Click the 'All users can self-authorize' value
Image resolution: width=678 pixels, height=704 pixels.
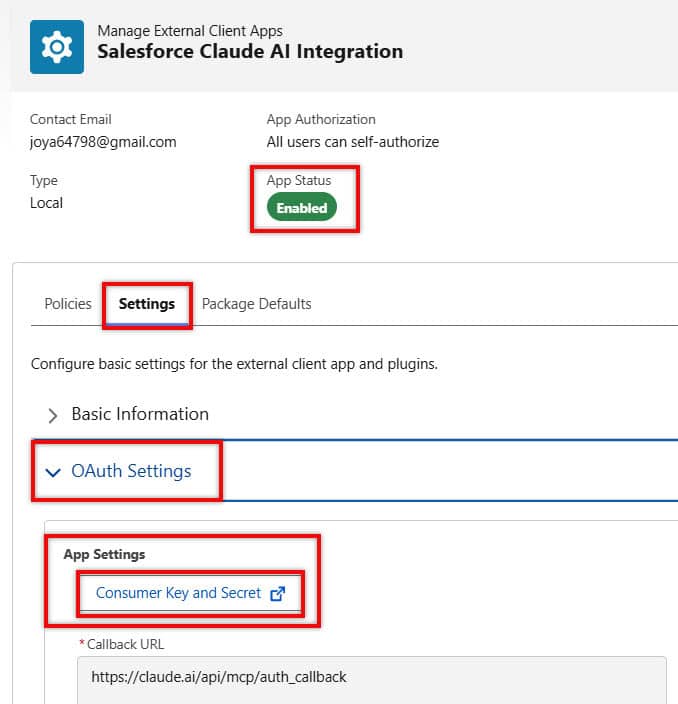click(353, 142)
